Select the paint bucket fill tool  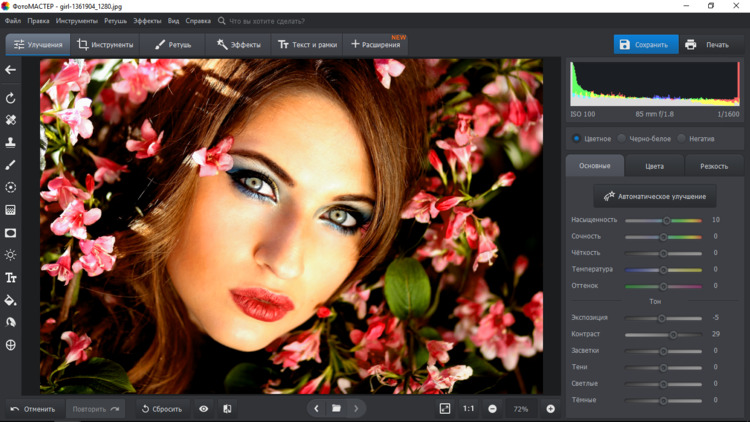coord(11,300)
